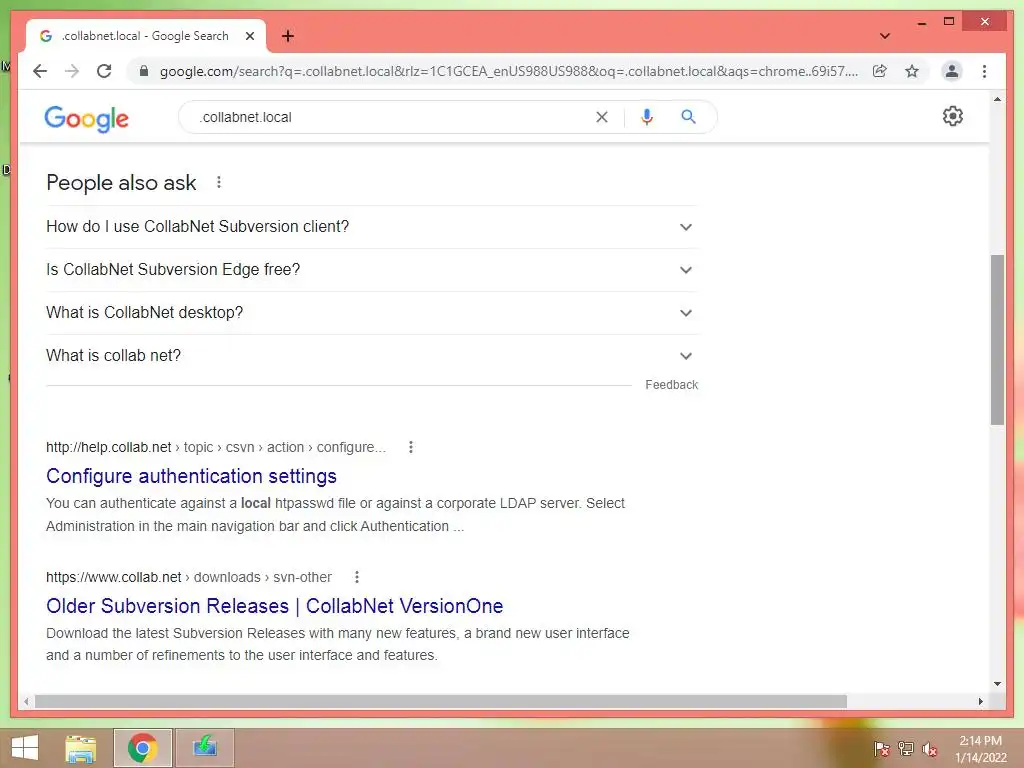Click the horizontal scrollbar thumb
This screenshot has width=1024, height=768.
point(441,701)
